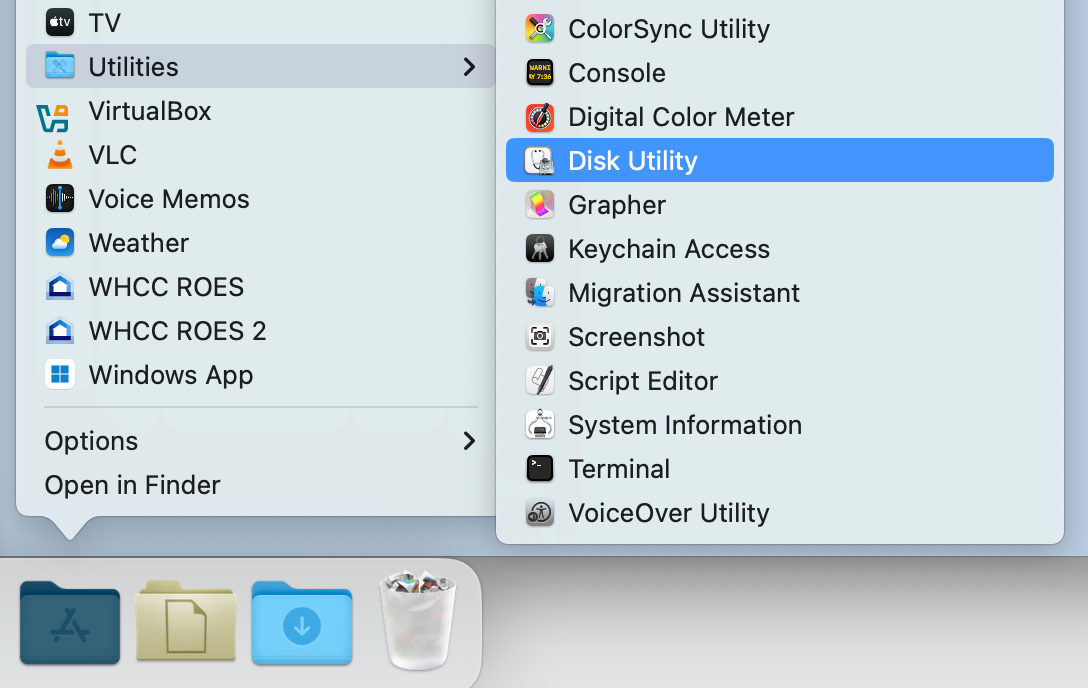Click the Keychain Access keys icon

tap(540, 249)
